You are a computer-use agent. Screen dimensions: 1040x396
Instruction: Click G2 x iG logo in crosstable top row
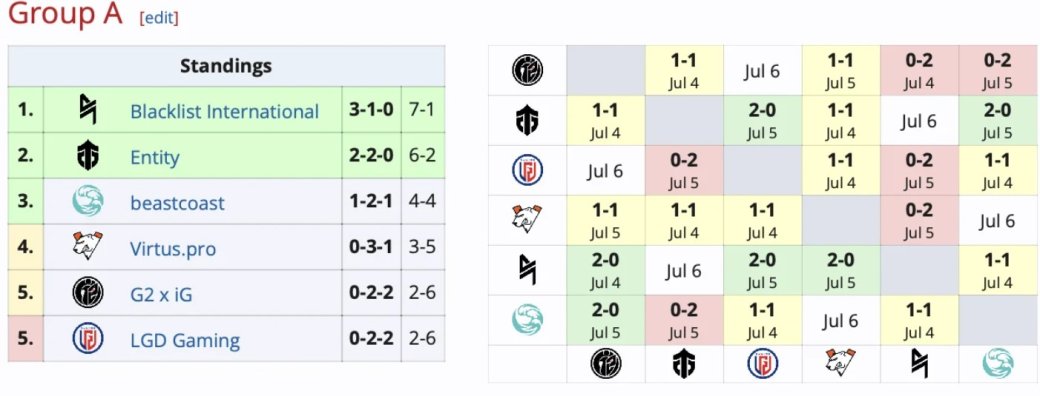point(527,70)
